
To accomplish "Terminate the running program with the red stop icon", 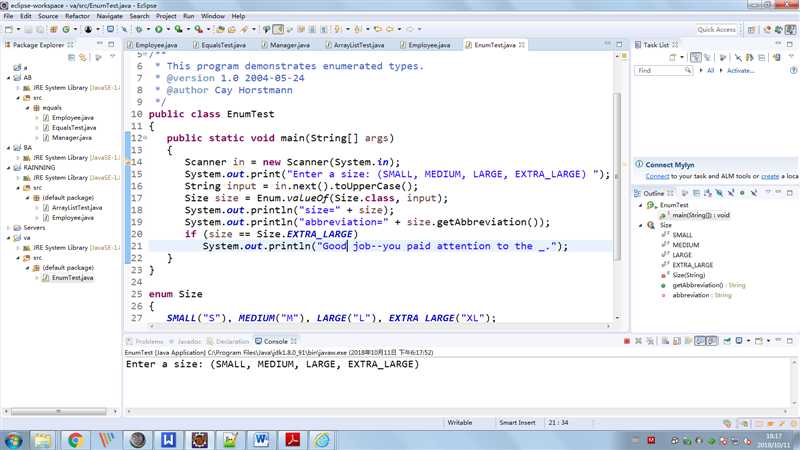I will pos(627,341).
